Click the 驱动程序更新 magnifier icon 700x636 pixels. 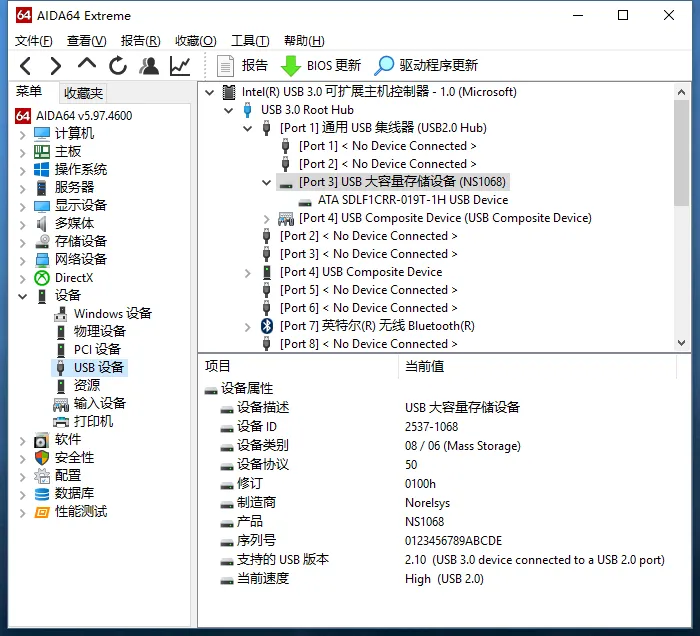point(384,66)
